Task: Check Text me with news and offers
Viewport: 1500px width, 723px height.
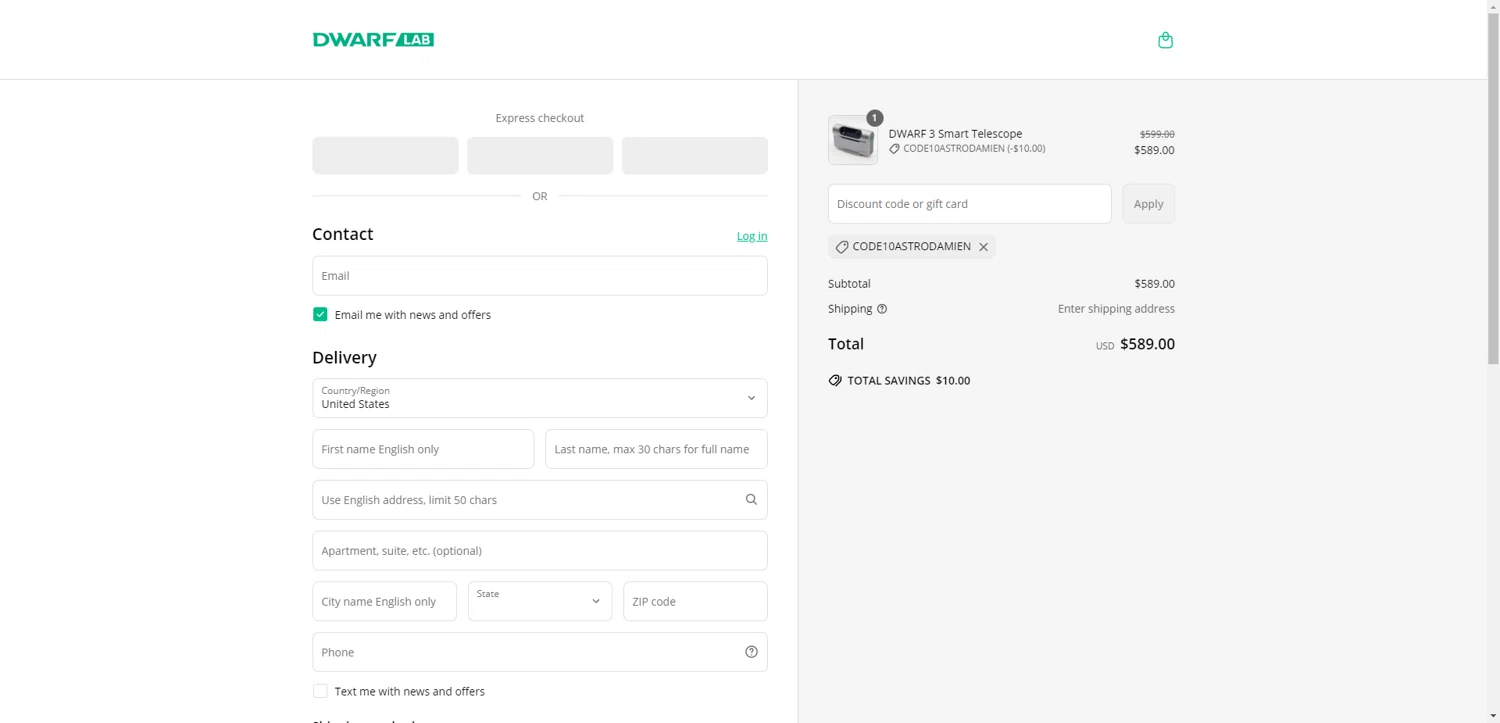Action: [320, 691]
